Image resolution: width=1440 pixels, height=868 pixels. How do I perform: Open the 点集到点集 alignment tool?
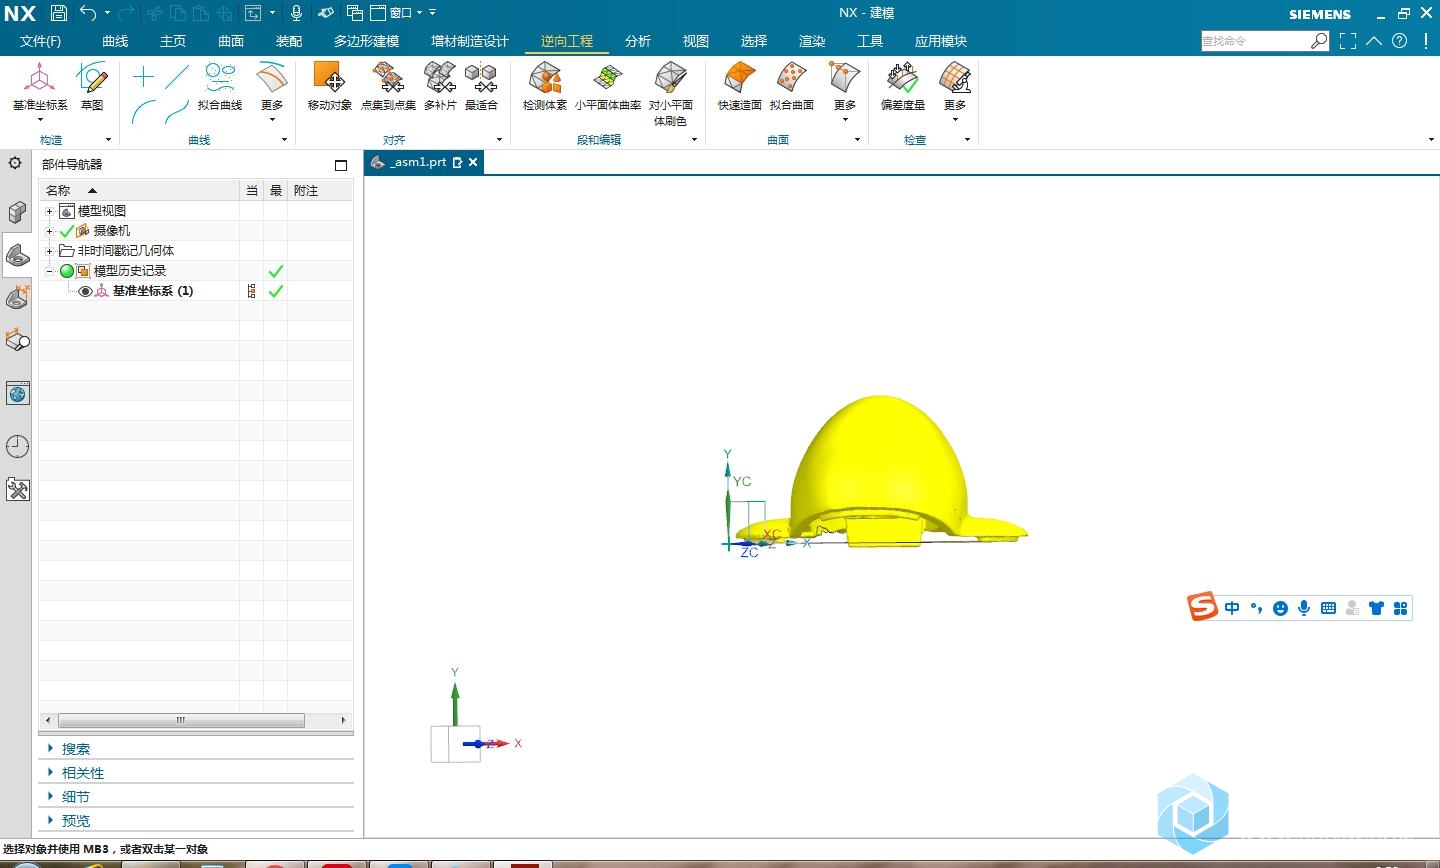(388, 86)
